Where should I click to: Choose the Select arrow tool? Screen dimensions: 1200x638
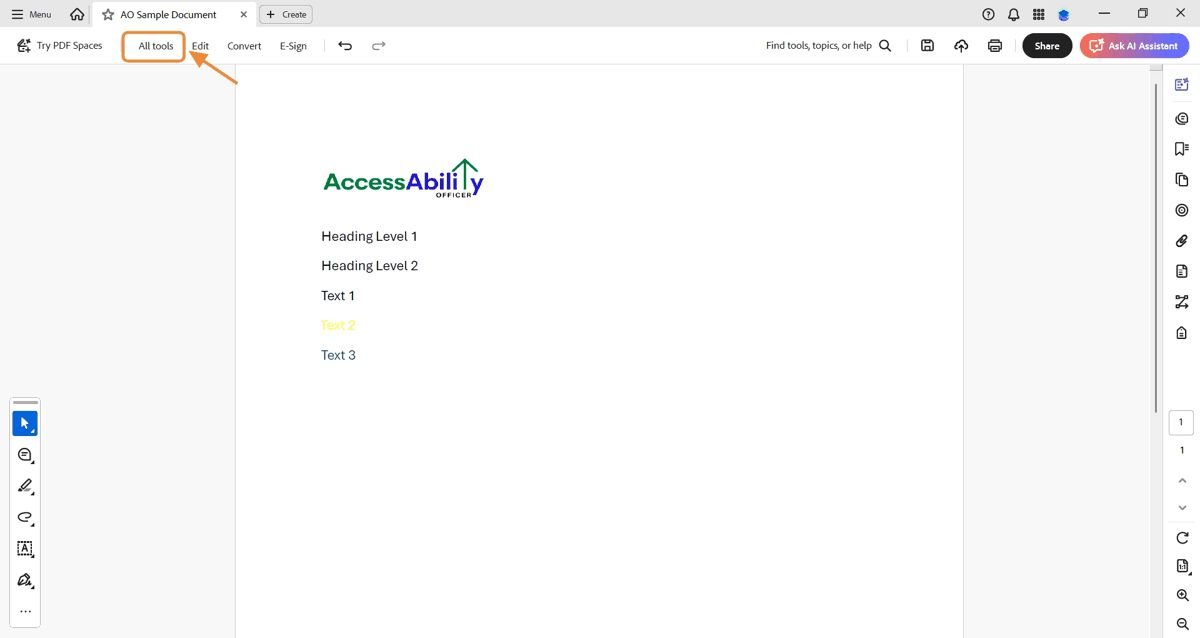tap(25, 423)
